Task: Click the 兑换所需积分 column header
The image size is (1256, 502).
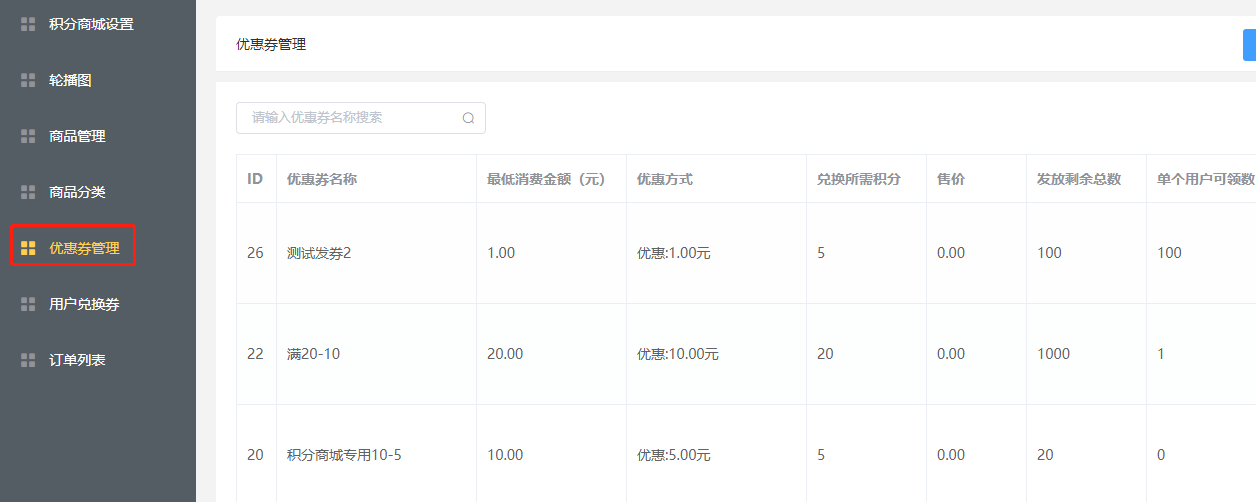Action: click(x=858, y=179)
